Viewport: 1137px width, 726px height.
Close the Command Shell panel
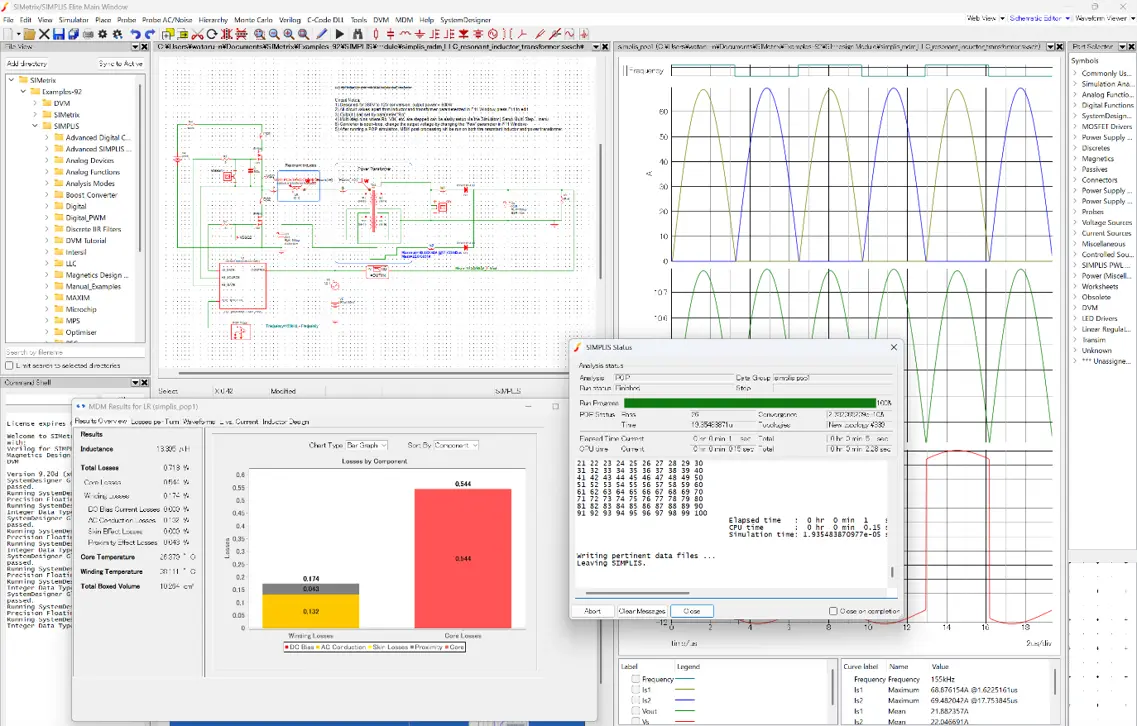click(x=144, y=382)
